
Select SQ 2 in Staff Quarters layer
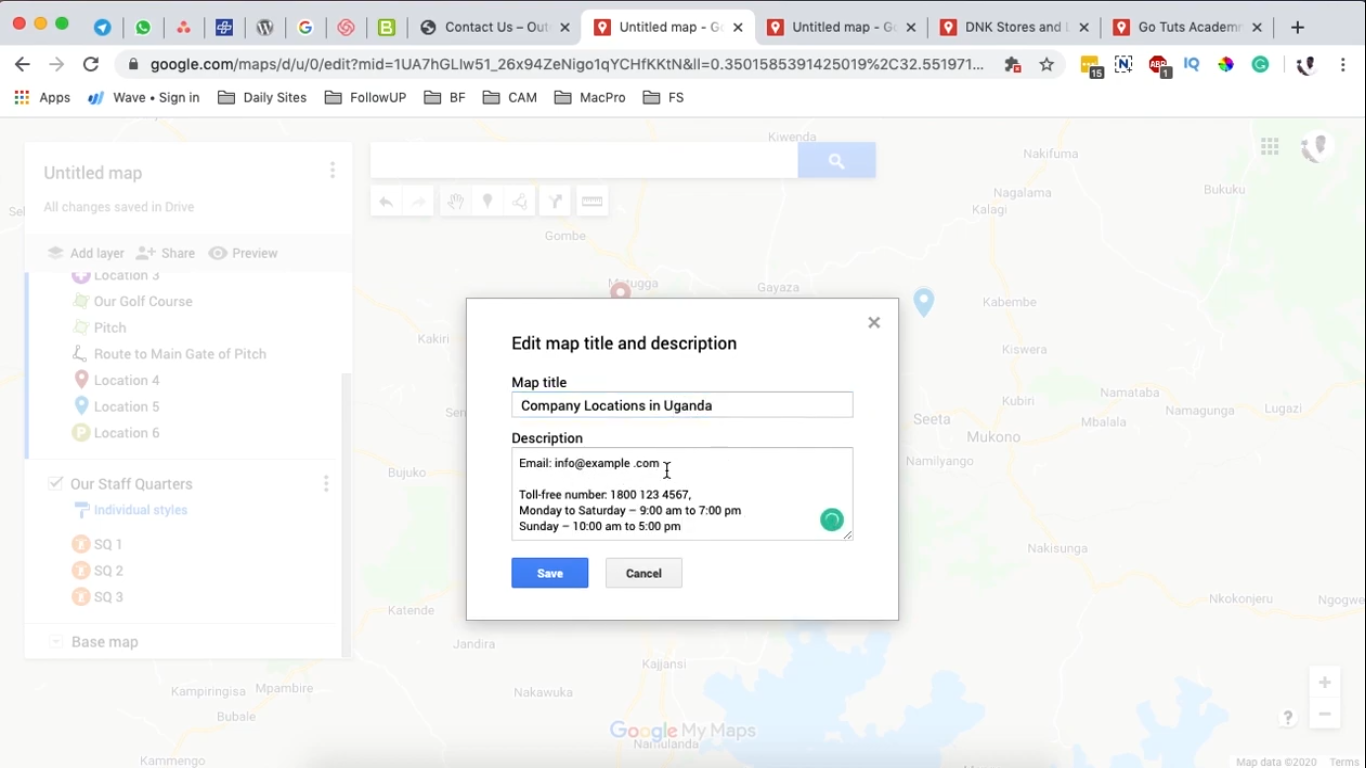coord(108,571)
